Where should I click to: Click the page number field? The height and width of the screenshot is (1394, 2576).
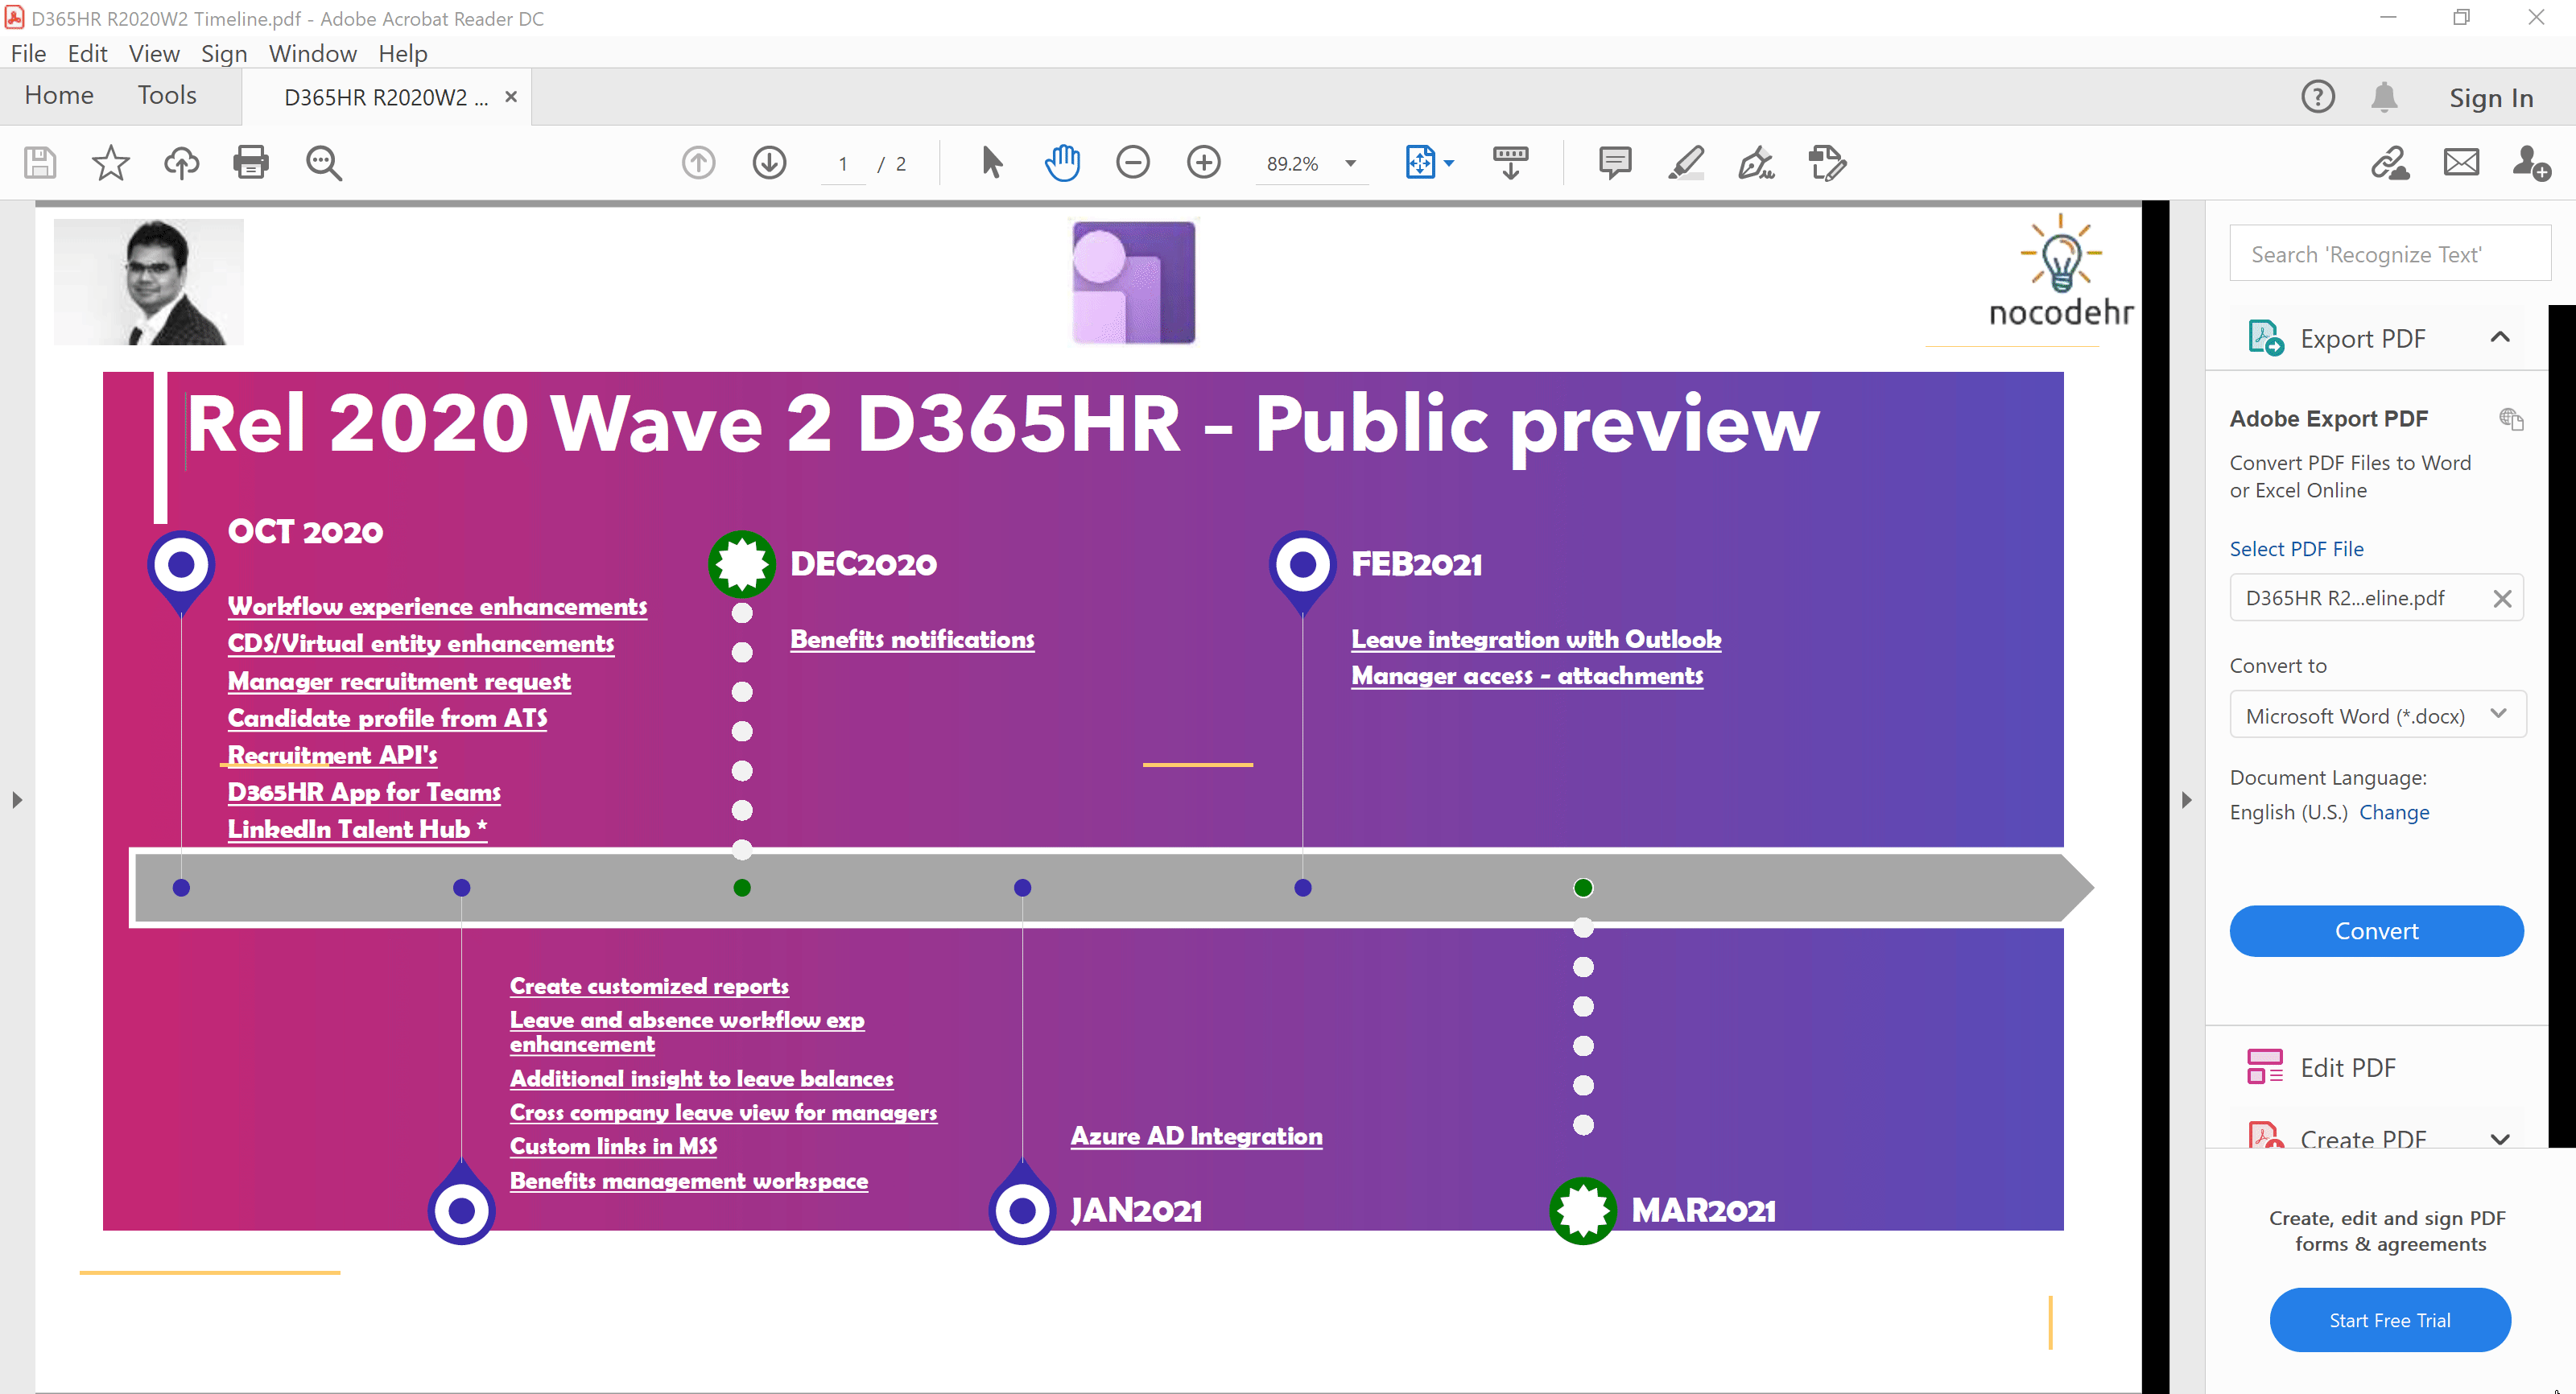coord(843,164)
